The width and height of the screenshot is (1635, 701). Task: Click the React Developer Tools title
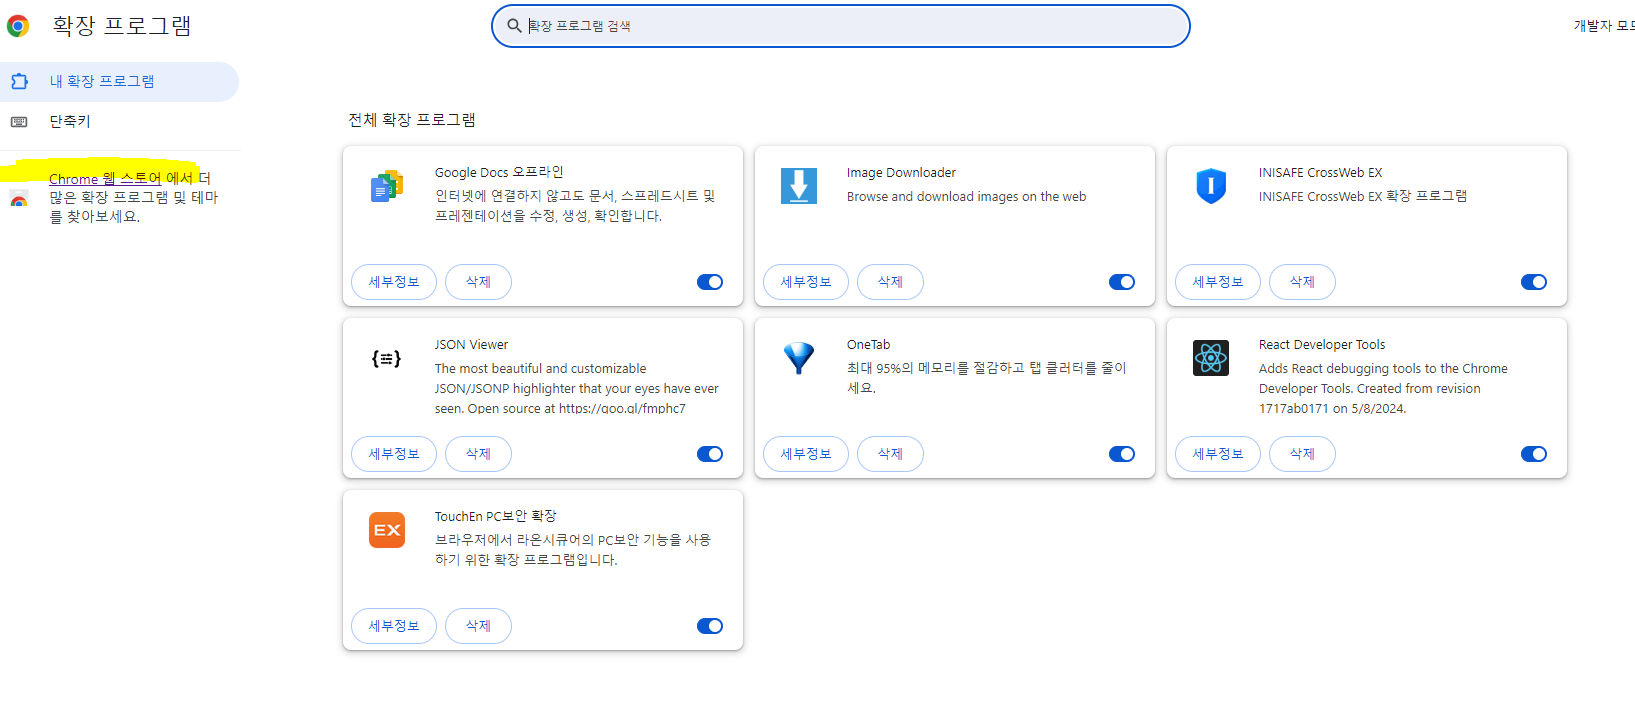coord(1322,345)
